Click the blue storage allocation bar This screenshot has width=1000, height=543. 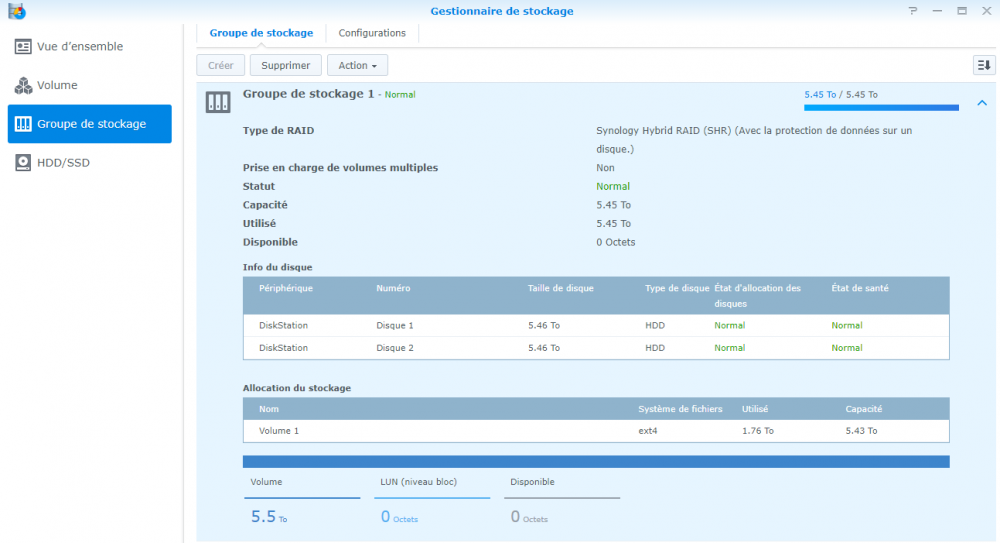point(596,461)
